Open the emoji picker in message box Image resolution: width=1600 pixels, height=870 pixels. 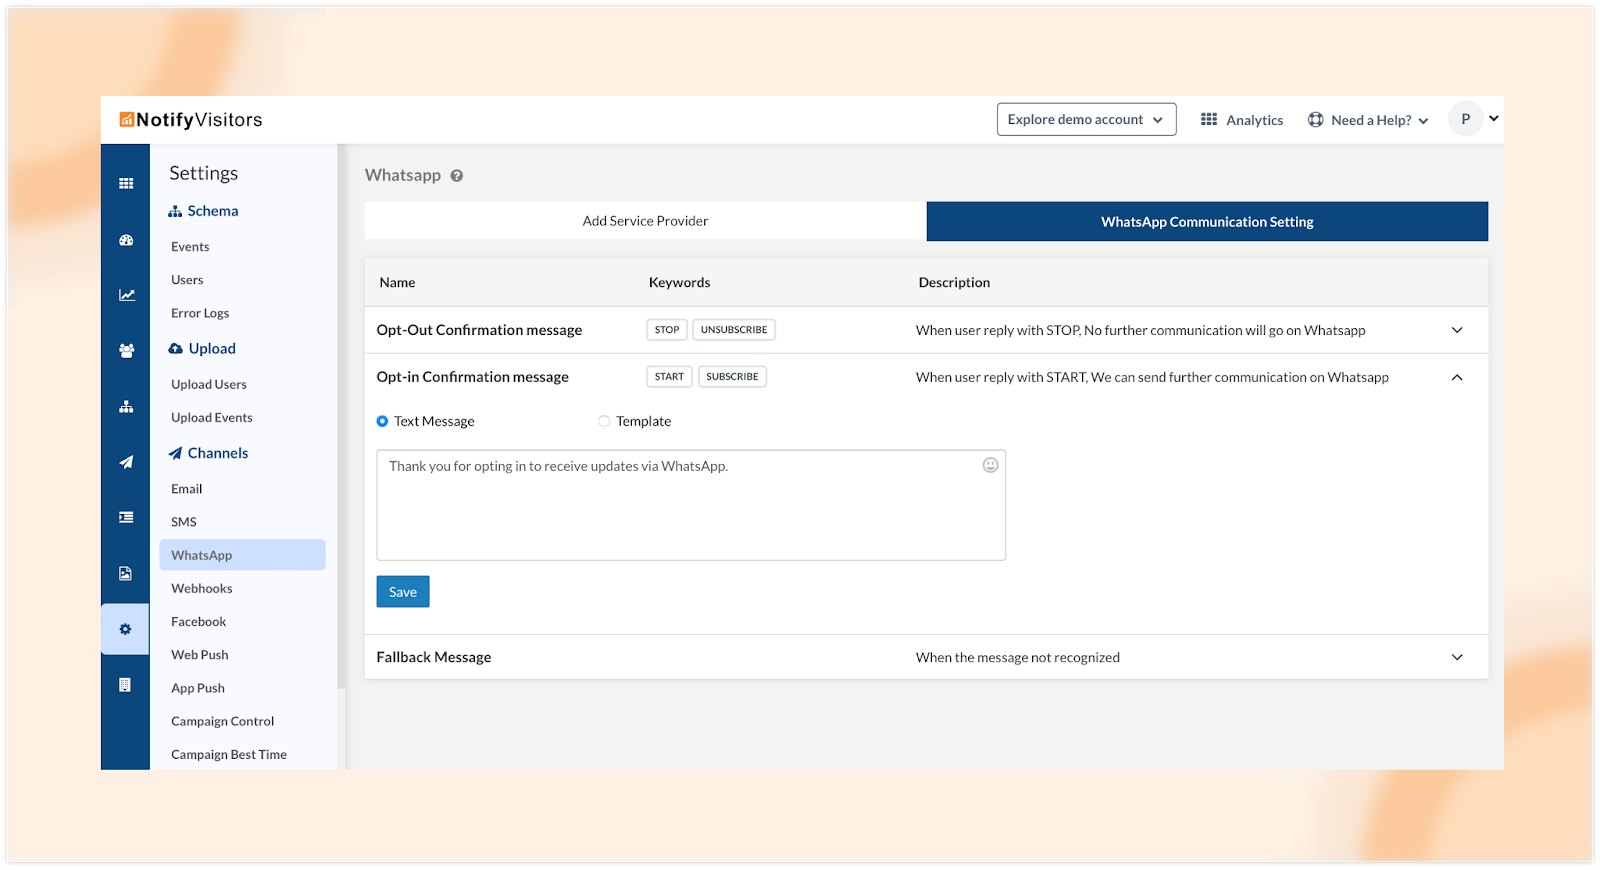pos(990,465)
